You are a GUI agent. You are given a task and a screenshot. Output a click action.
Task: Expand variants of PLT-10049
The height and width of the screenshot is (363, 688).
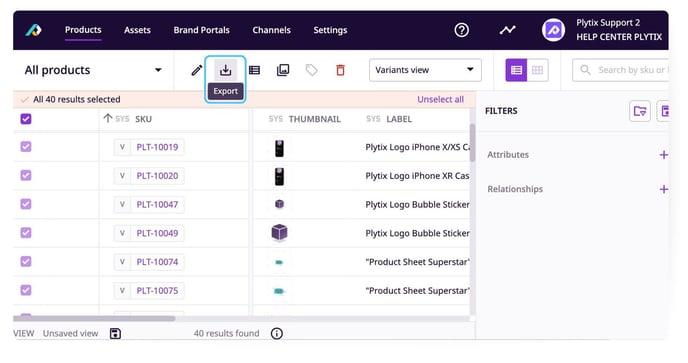tap(122, 233)
